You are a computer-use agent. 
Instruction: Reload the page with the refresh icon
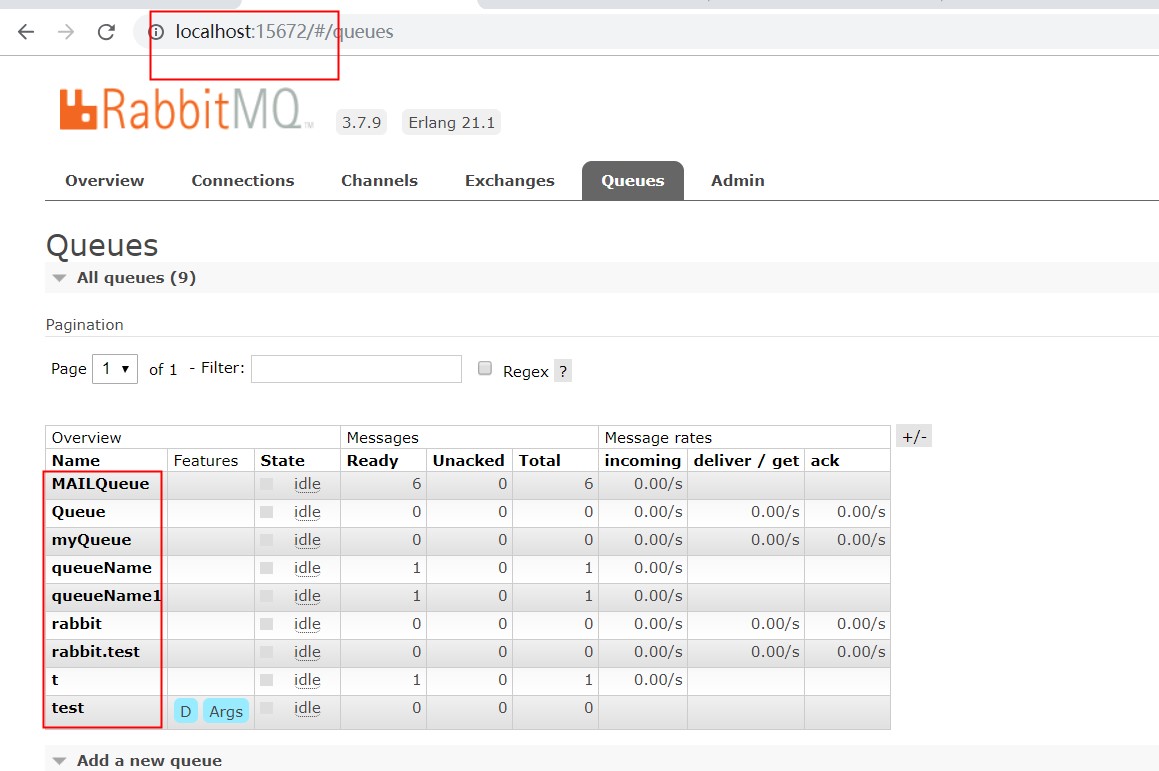[x=106, y=32]
